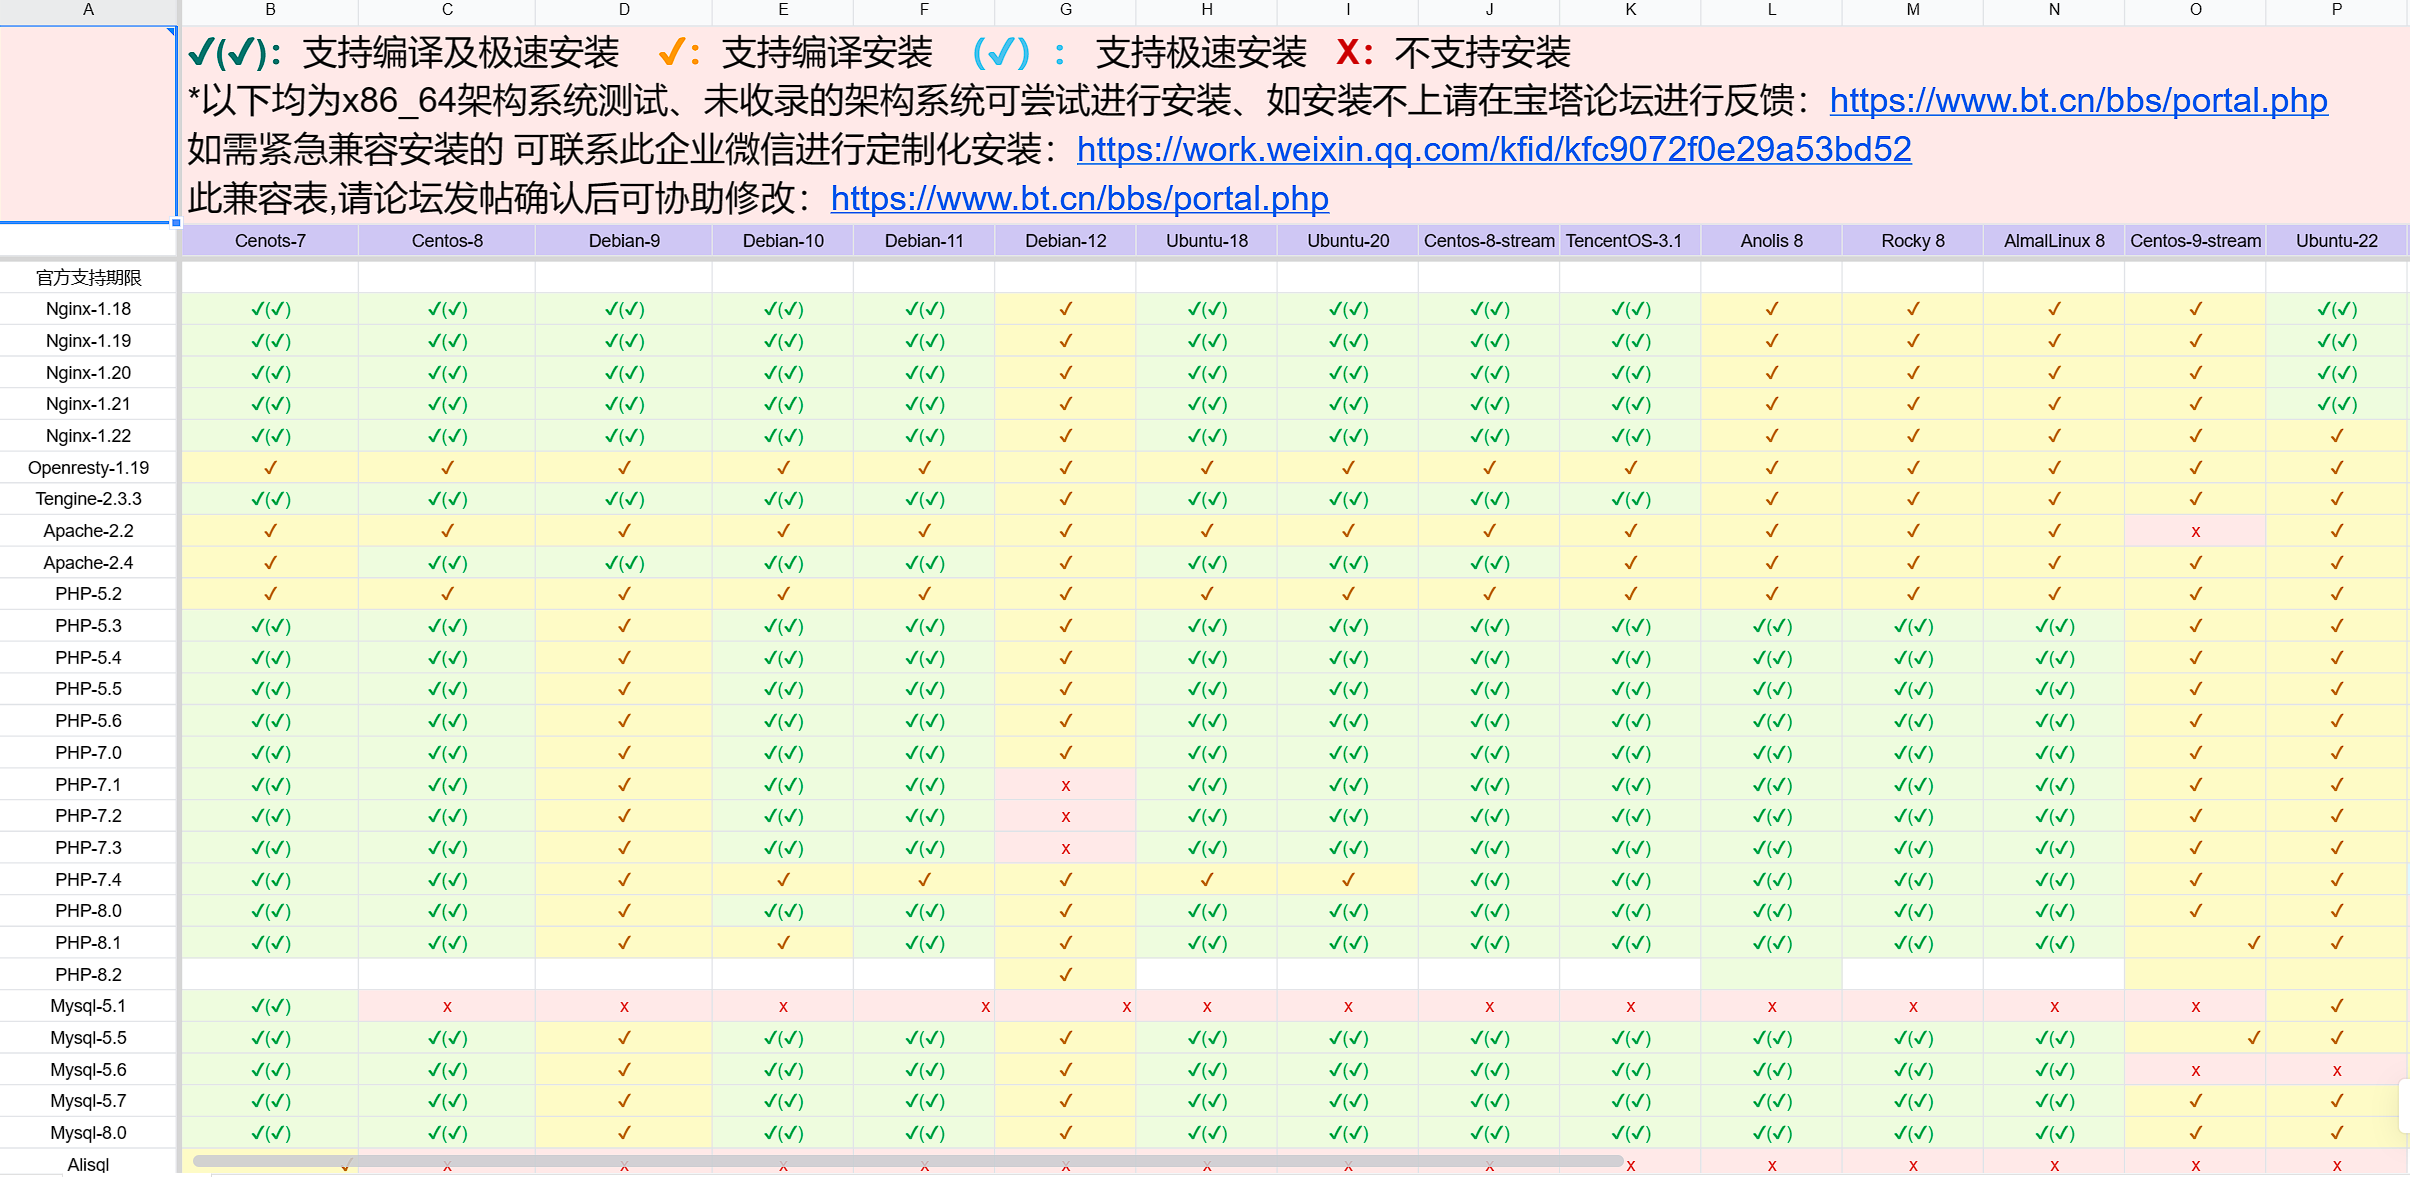Screen dimensions: 2410x1177
Task: Click the Debian-12 column title cell
Action: pyautogui.click(x=1065, y=240)
